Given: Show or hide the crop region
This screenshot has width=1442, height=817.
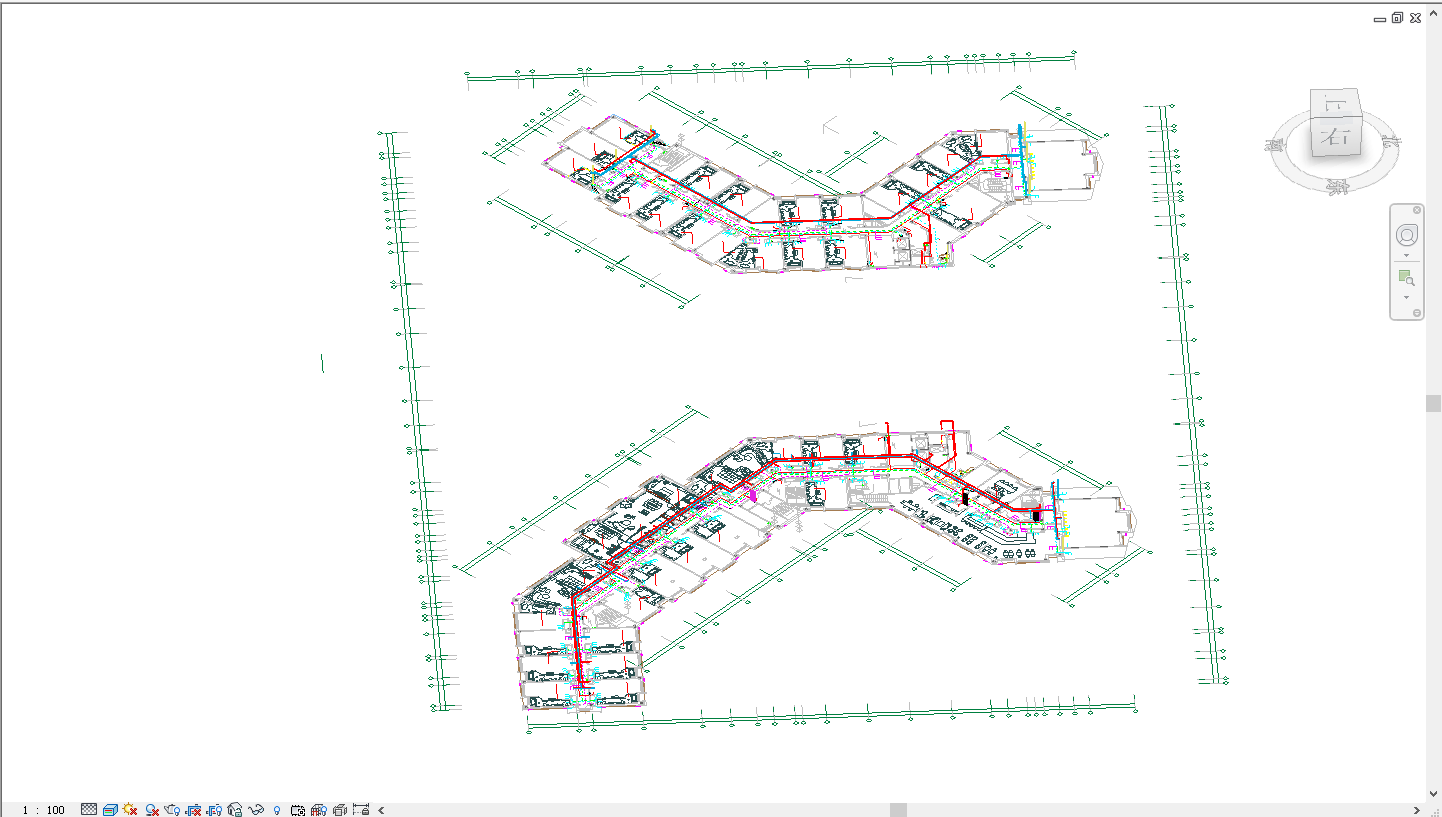Looking at the screenshot, I should point(215,810).
